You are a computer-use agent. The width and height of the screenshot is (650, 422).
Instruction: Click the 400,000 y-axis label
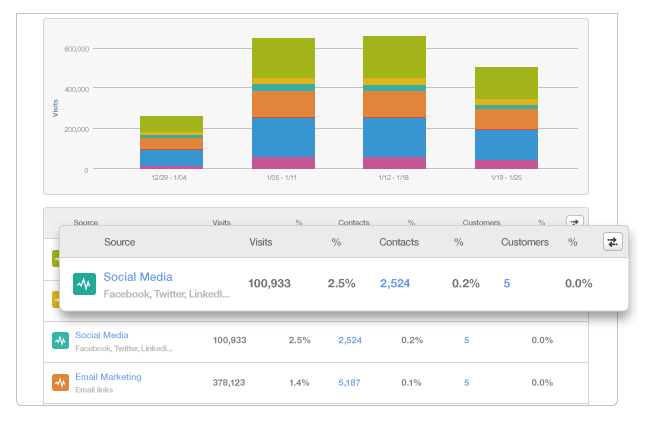(x=76, y=89)
